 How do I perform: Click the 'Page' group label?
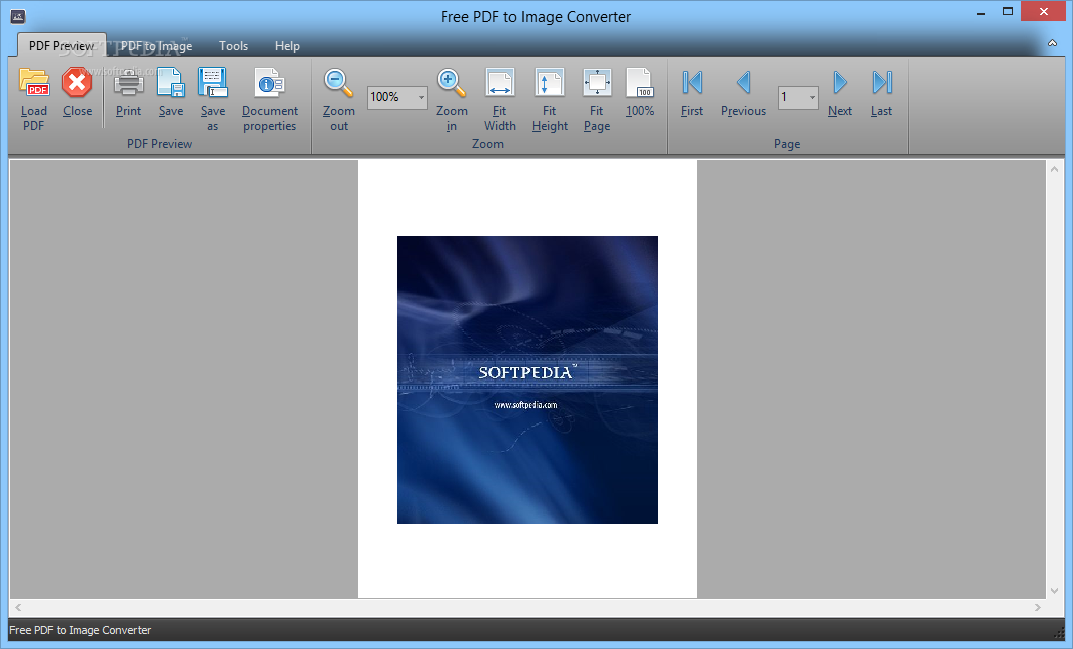pyautogui.click(x=787, y=144)
